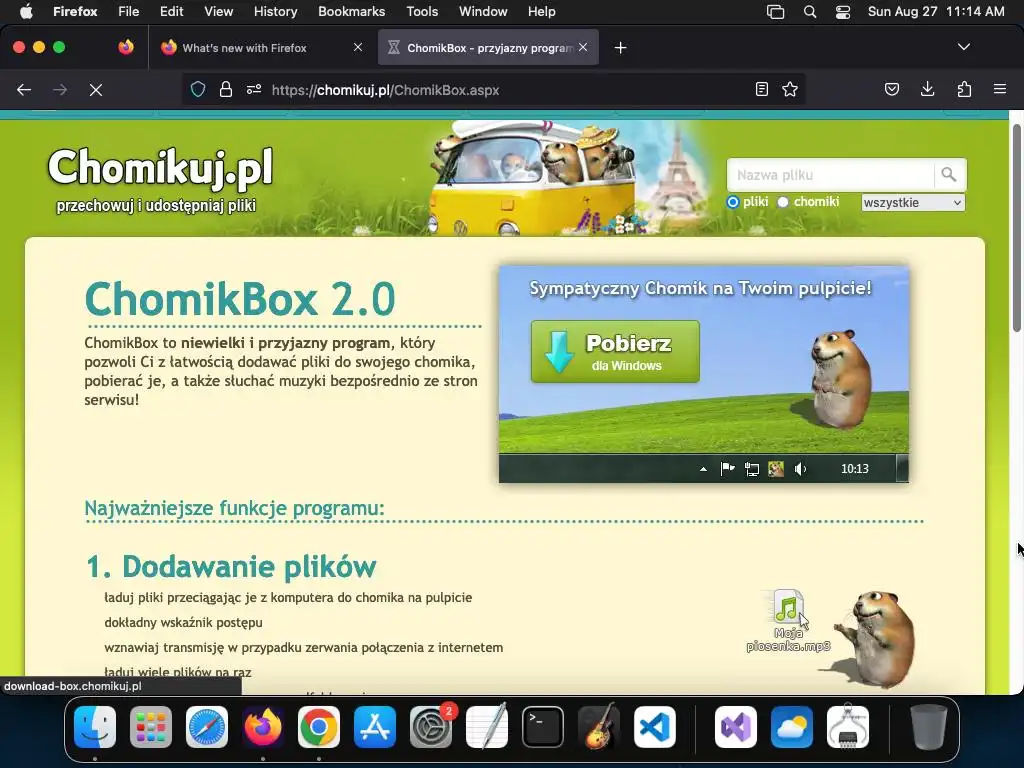The height and width of the screenshot is (768, 1024).
Task: Open Weather app from the dock
Action: click(792, 727)
